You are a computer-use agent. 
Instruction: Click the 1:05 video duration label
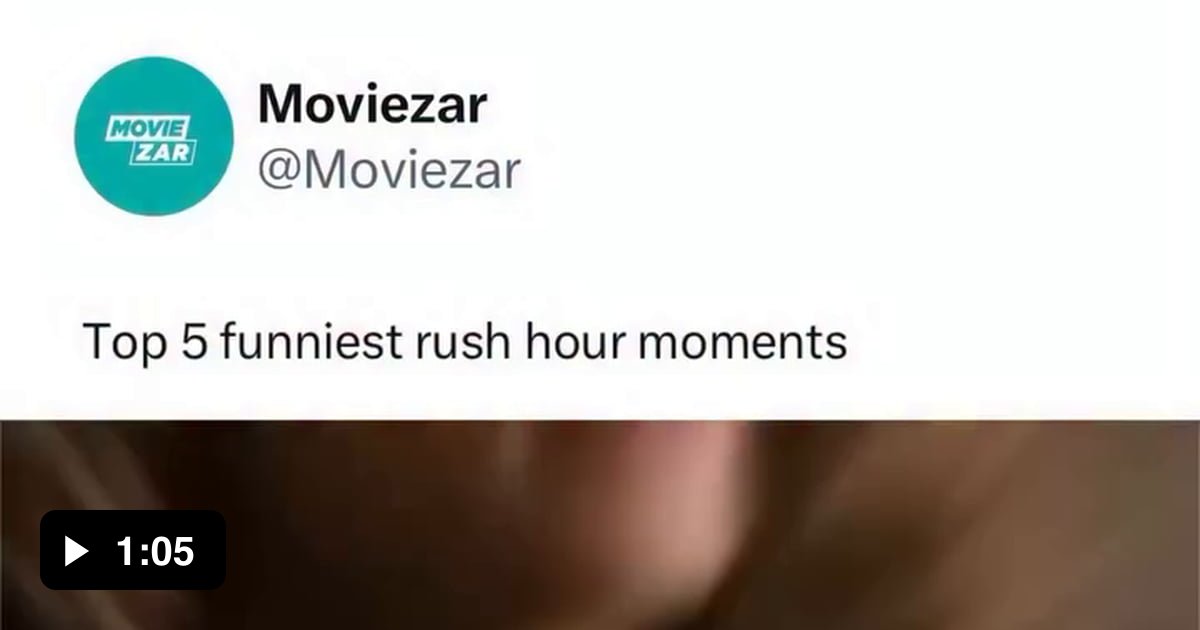(x=155, y=551)
